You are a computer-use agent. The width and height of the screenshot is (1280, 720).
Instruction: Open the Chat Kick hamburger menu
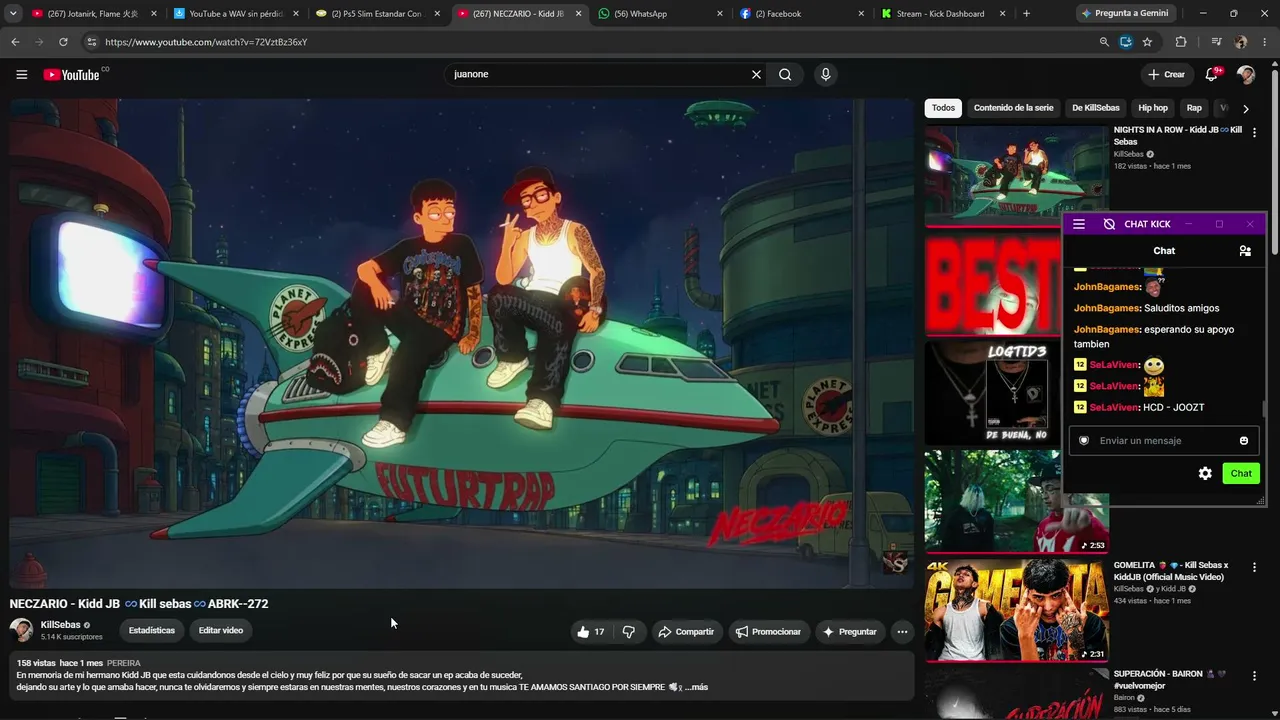coord(1078,224)
